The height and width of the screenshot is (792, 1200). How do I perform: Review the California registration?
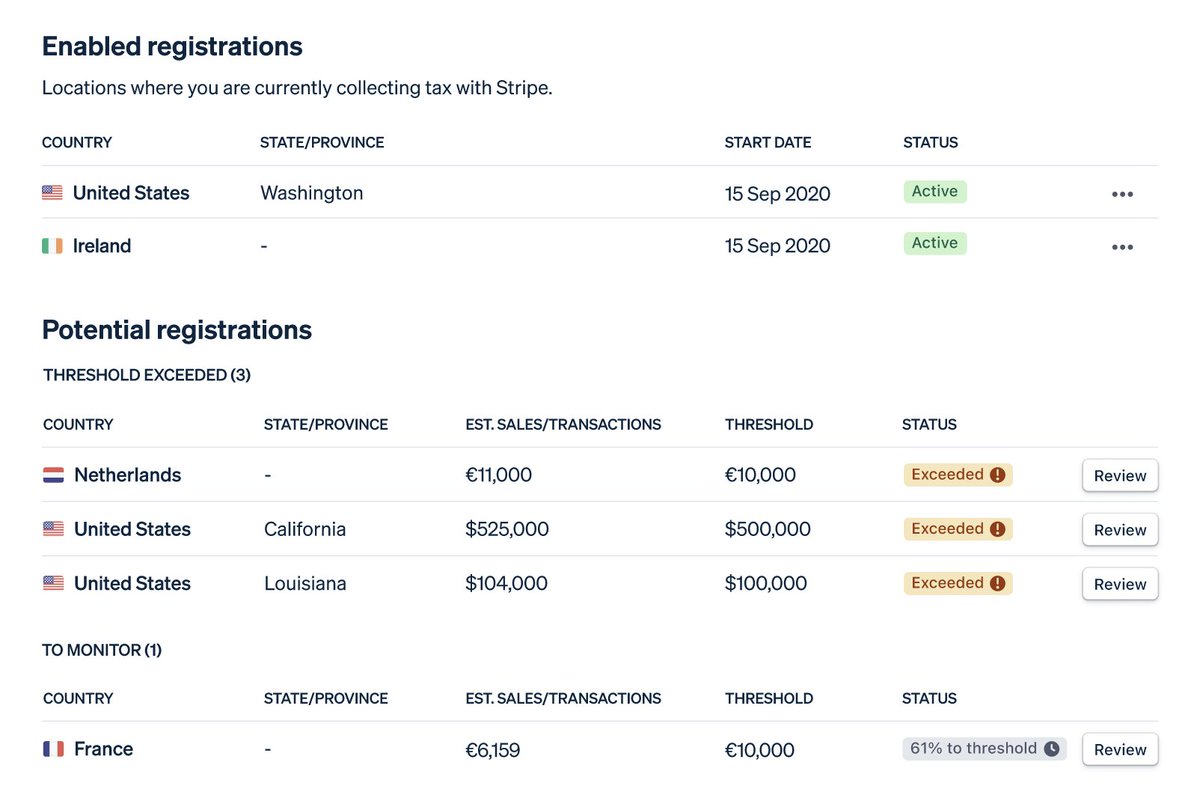[1120, 530]
